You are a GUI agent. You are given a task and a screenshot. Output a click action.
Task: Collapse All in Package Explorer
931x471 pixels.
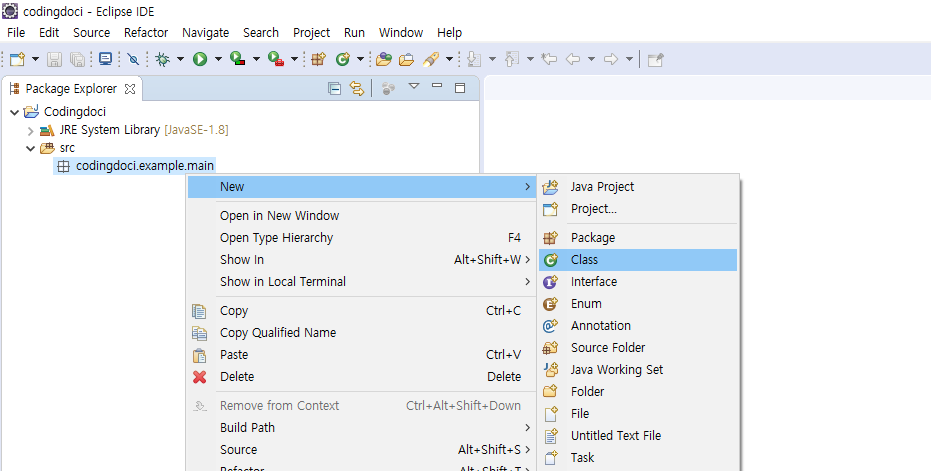[334, 88]
